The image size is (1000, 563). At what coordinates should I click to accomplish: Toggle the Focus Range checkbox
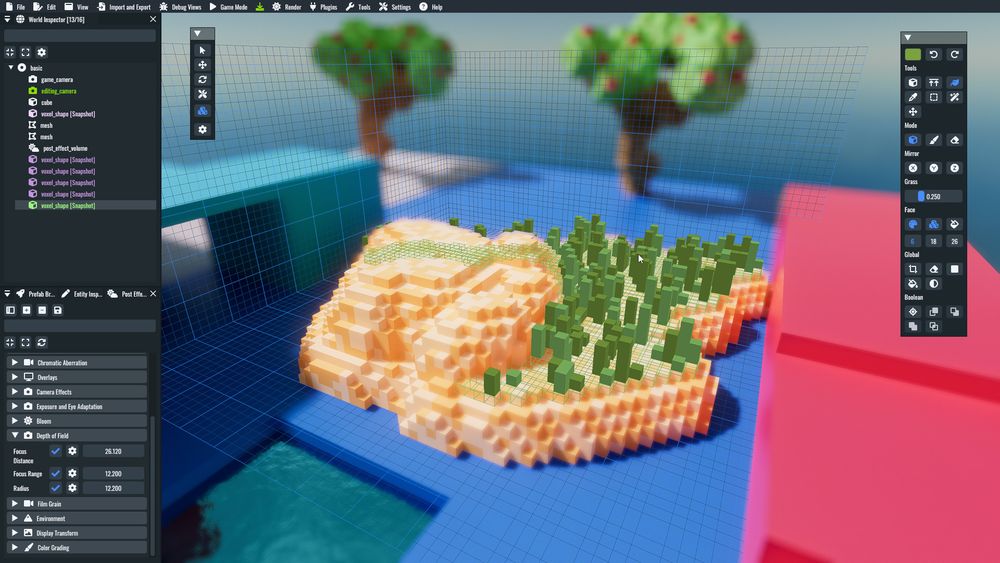[55, 474]
